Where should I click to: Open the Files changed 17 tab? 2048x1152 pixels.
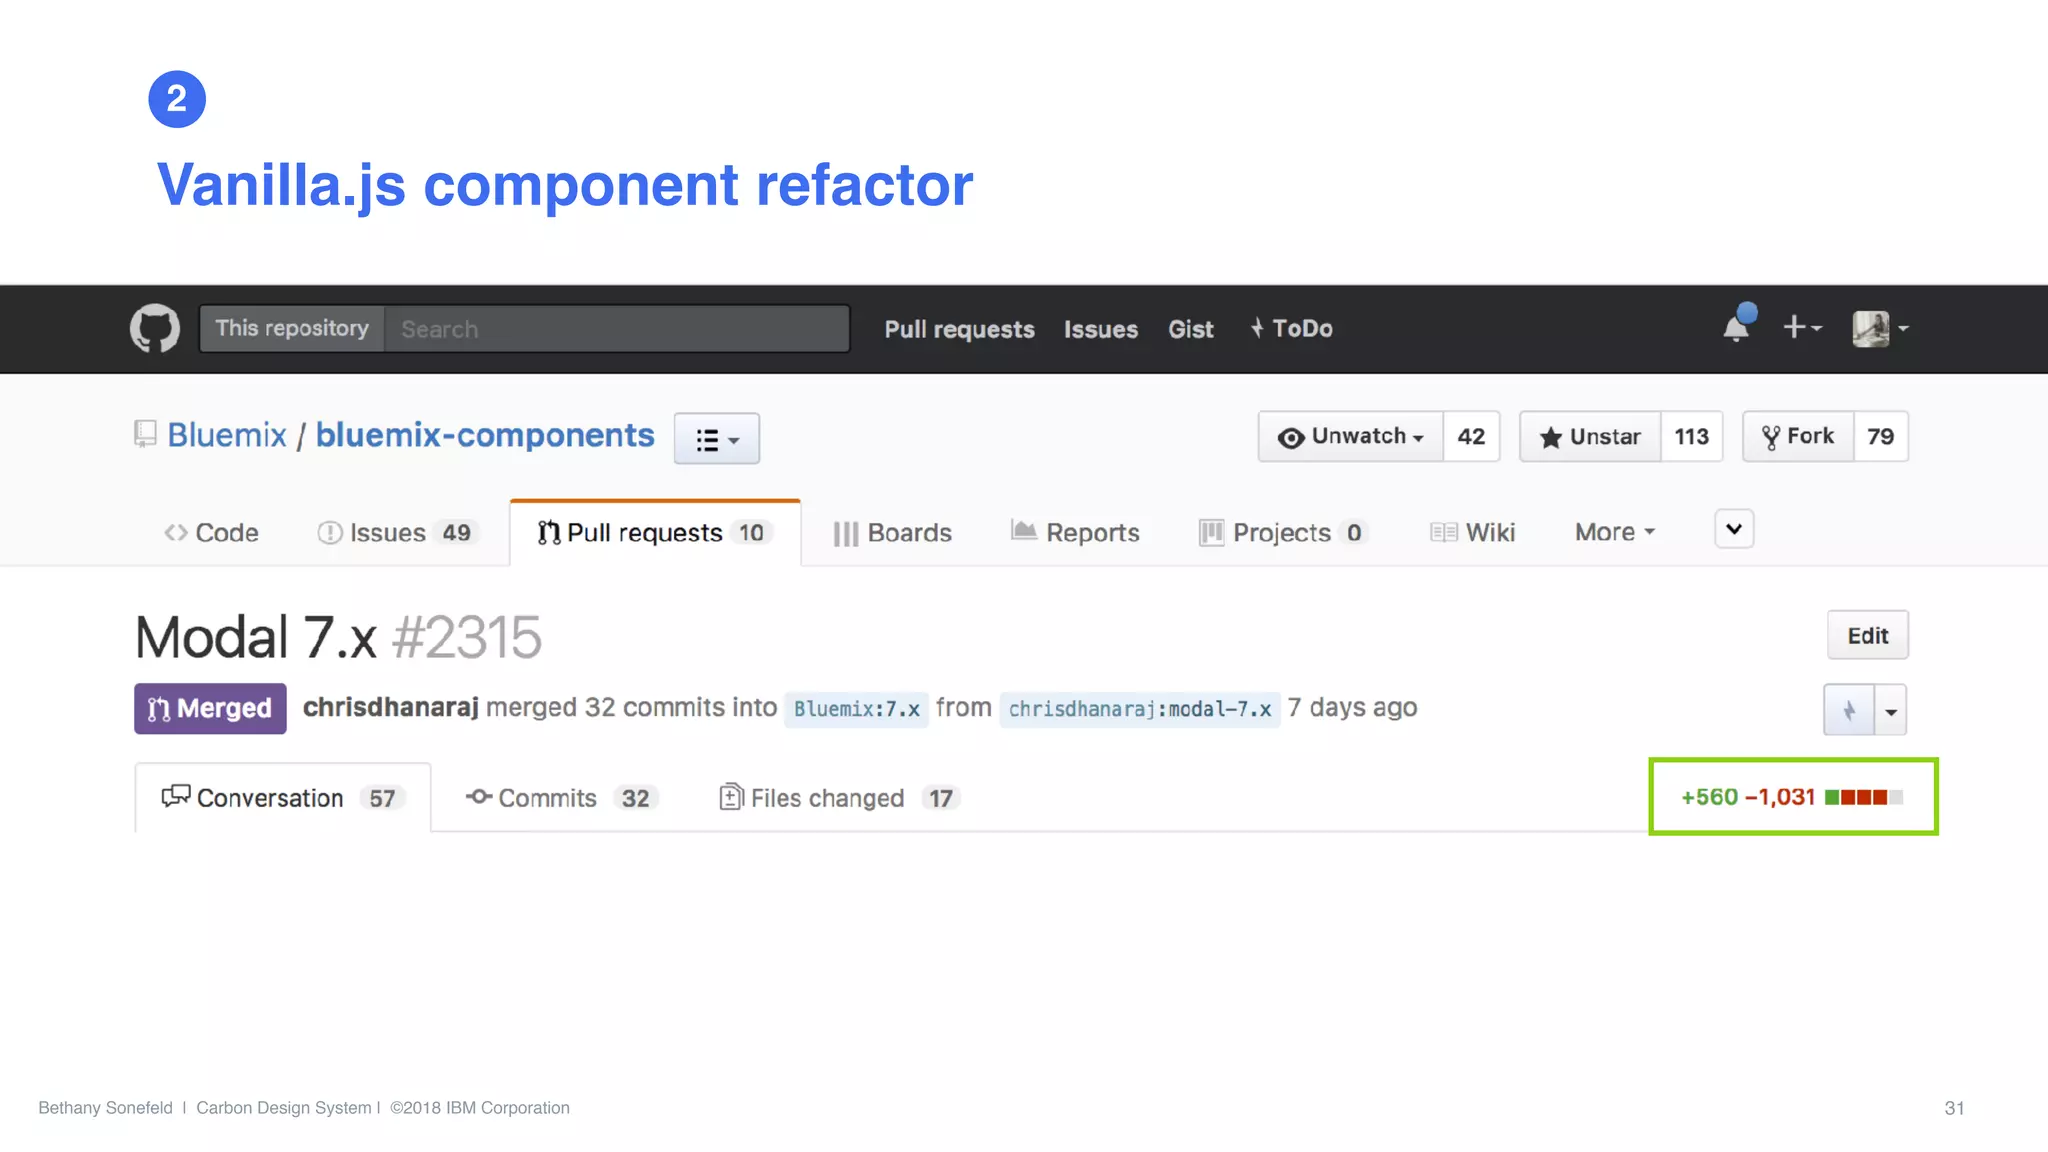pos(839,798)
